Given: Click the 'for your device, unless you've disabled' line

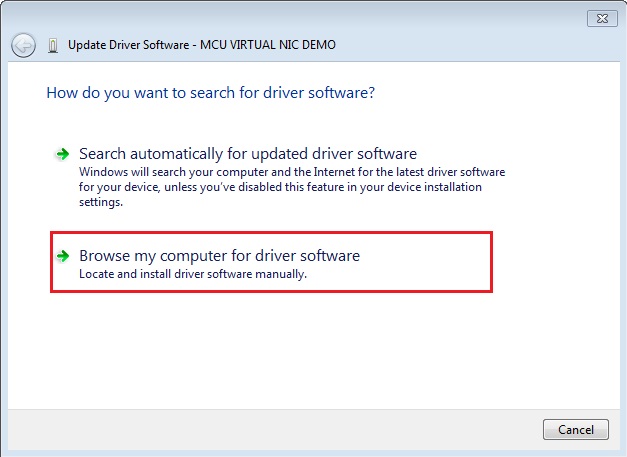Looking at the screenshot, I should coord(279,187).
